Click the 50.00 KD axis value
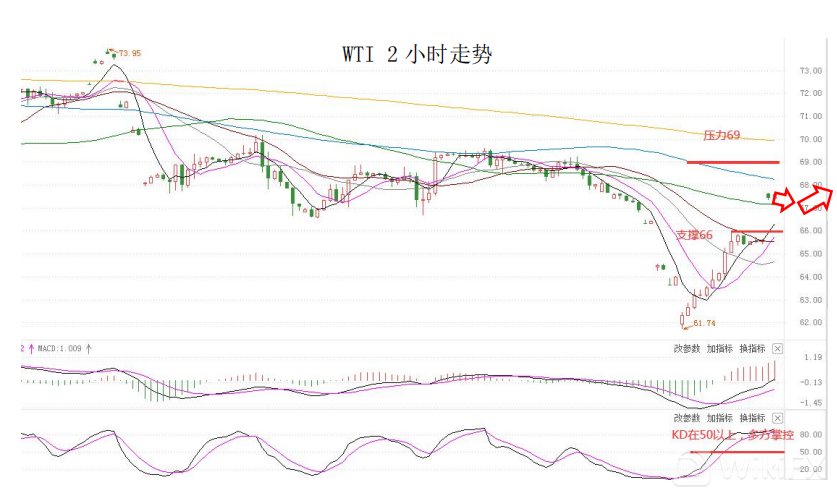Image resolution: width=837 pixels, height=502 pixels. 811,452
